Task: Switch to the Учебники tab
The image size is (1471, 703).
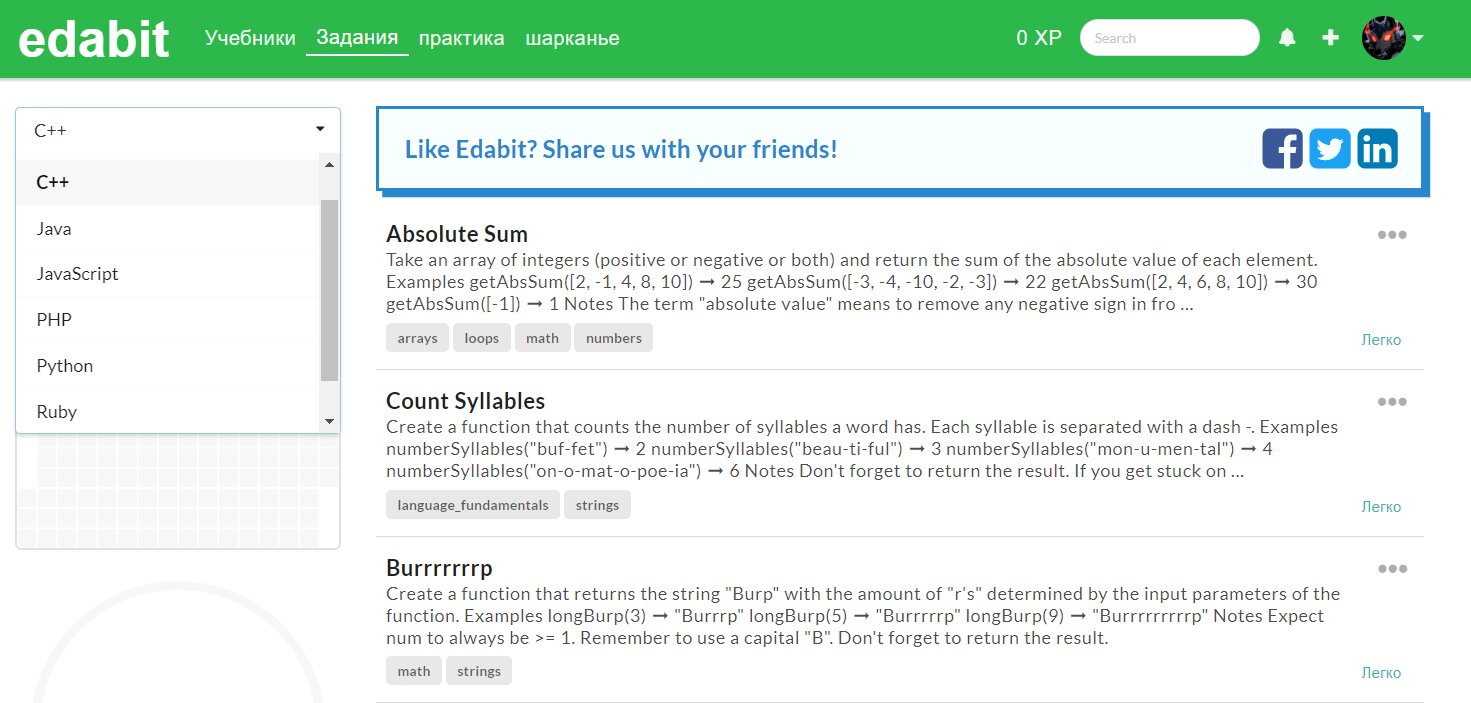Action: (250, 38)
